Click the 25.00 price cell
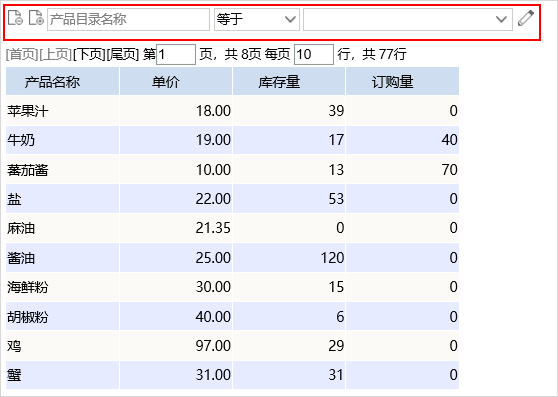This screenshot has height=397, width=558. [176, 258]
